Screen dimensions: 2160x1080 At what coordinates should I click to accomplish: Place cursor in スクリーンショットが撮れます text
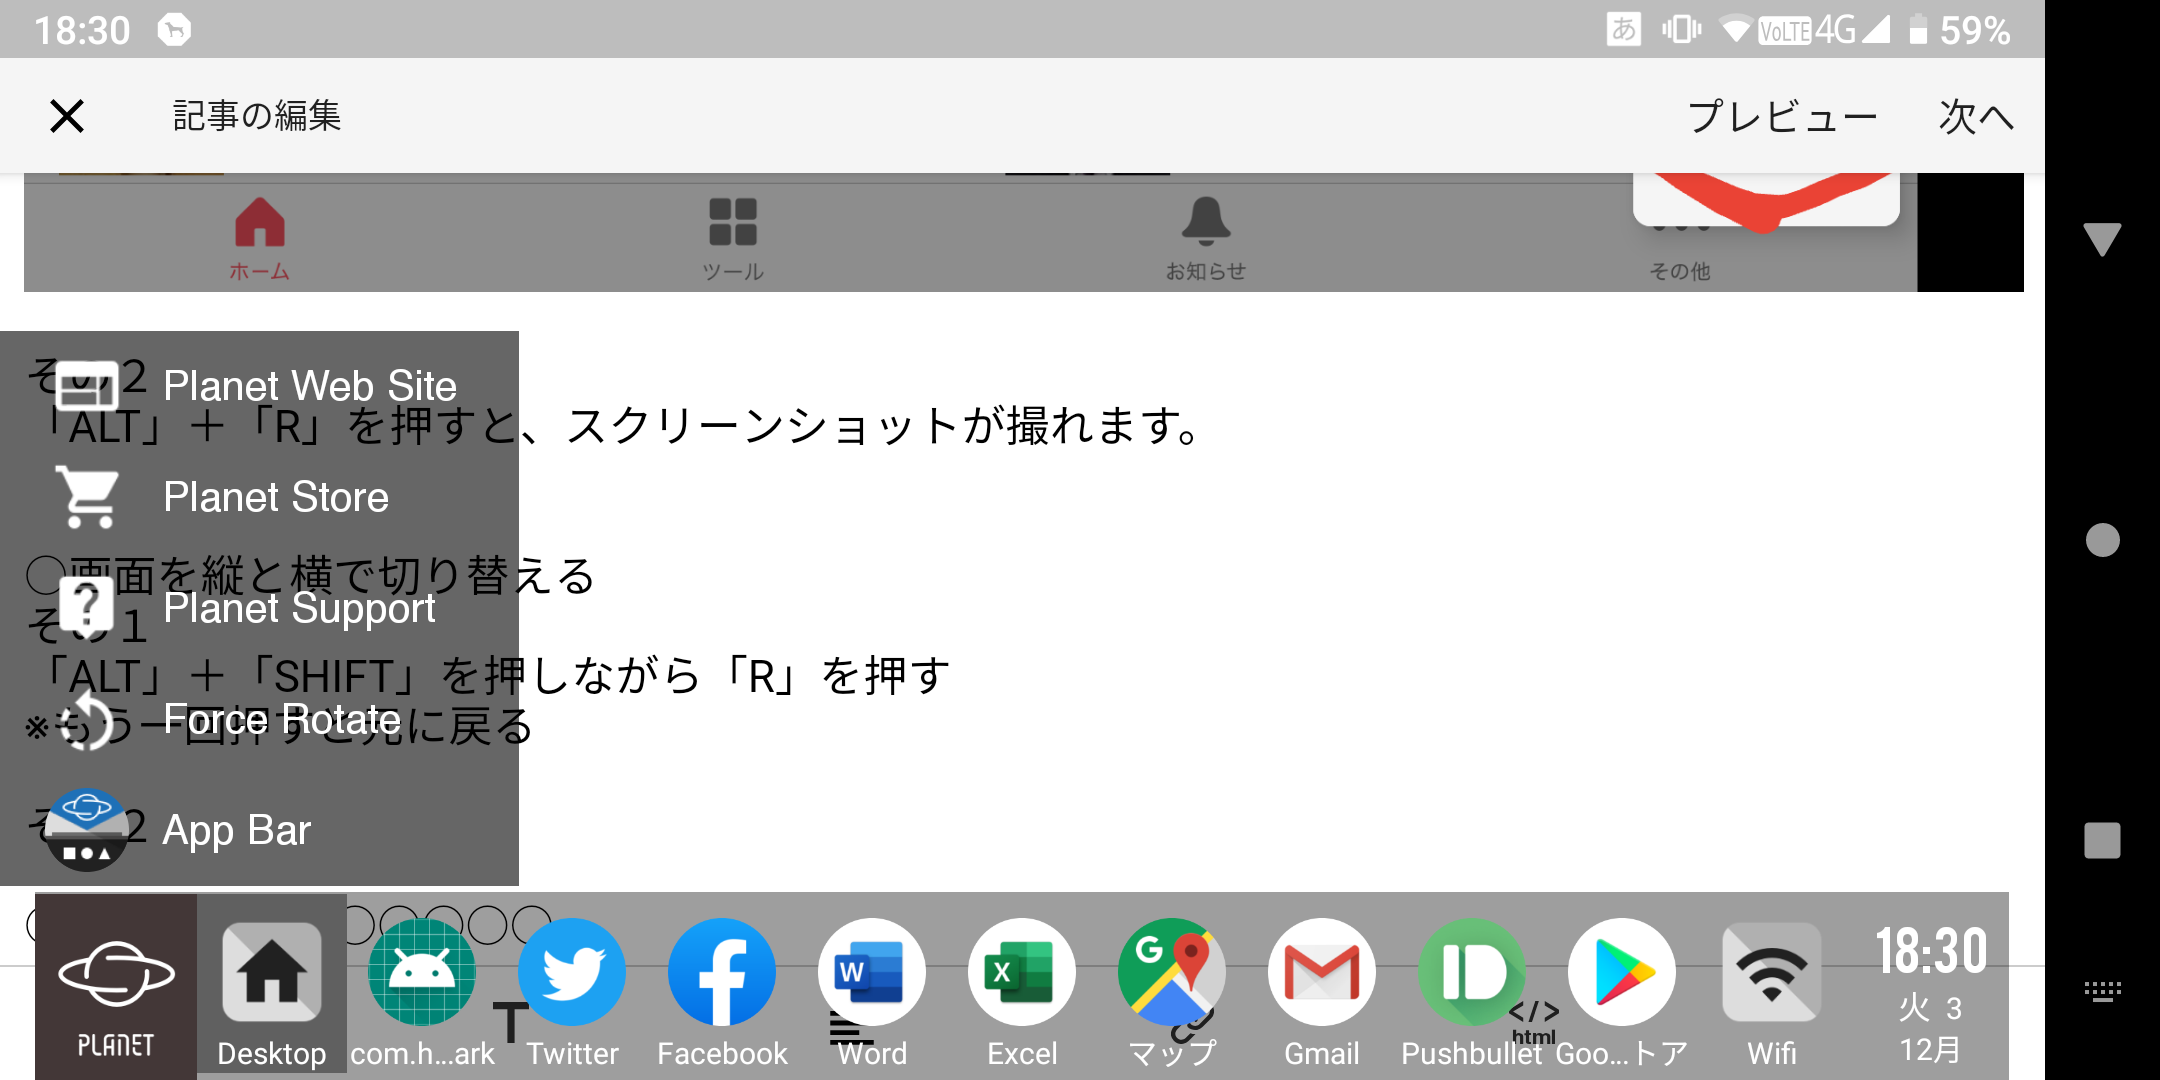point(885,426)
